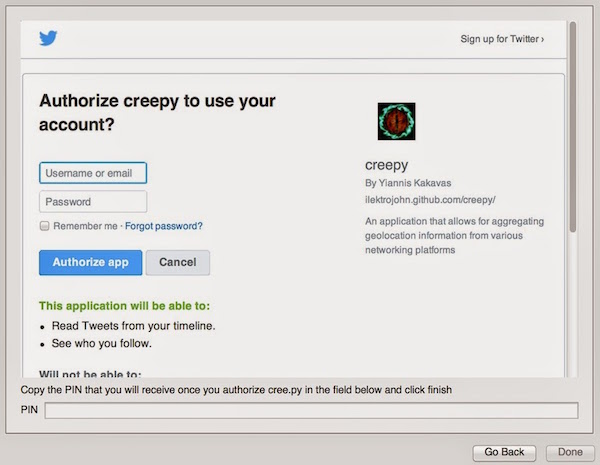Focus the PIN input field
This screenshot has width=600, height=465.
pos(311,410)
